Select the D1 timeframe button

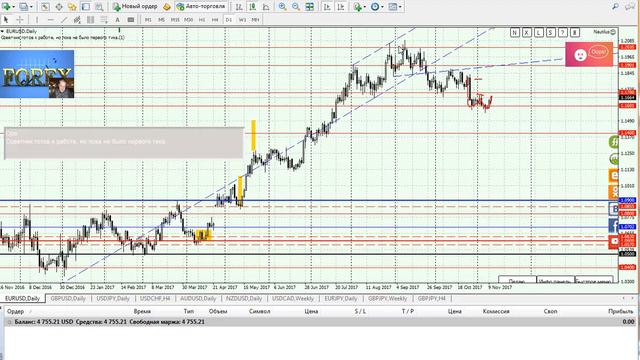pyautogui.click(x=229, y=20)
